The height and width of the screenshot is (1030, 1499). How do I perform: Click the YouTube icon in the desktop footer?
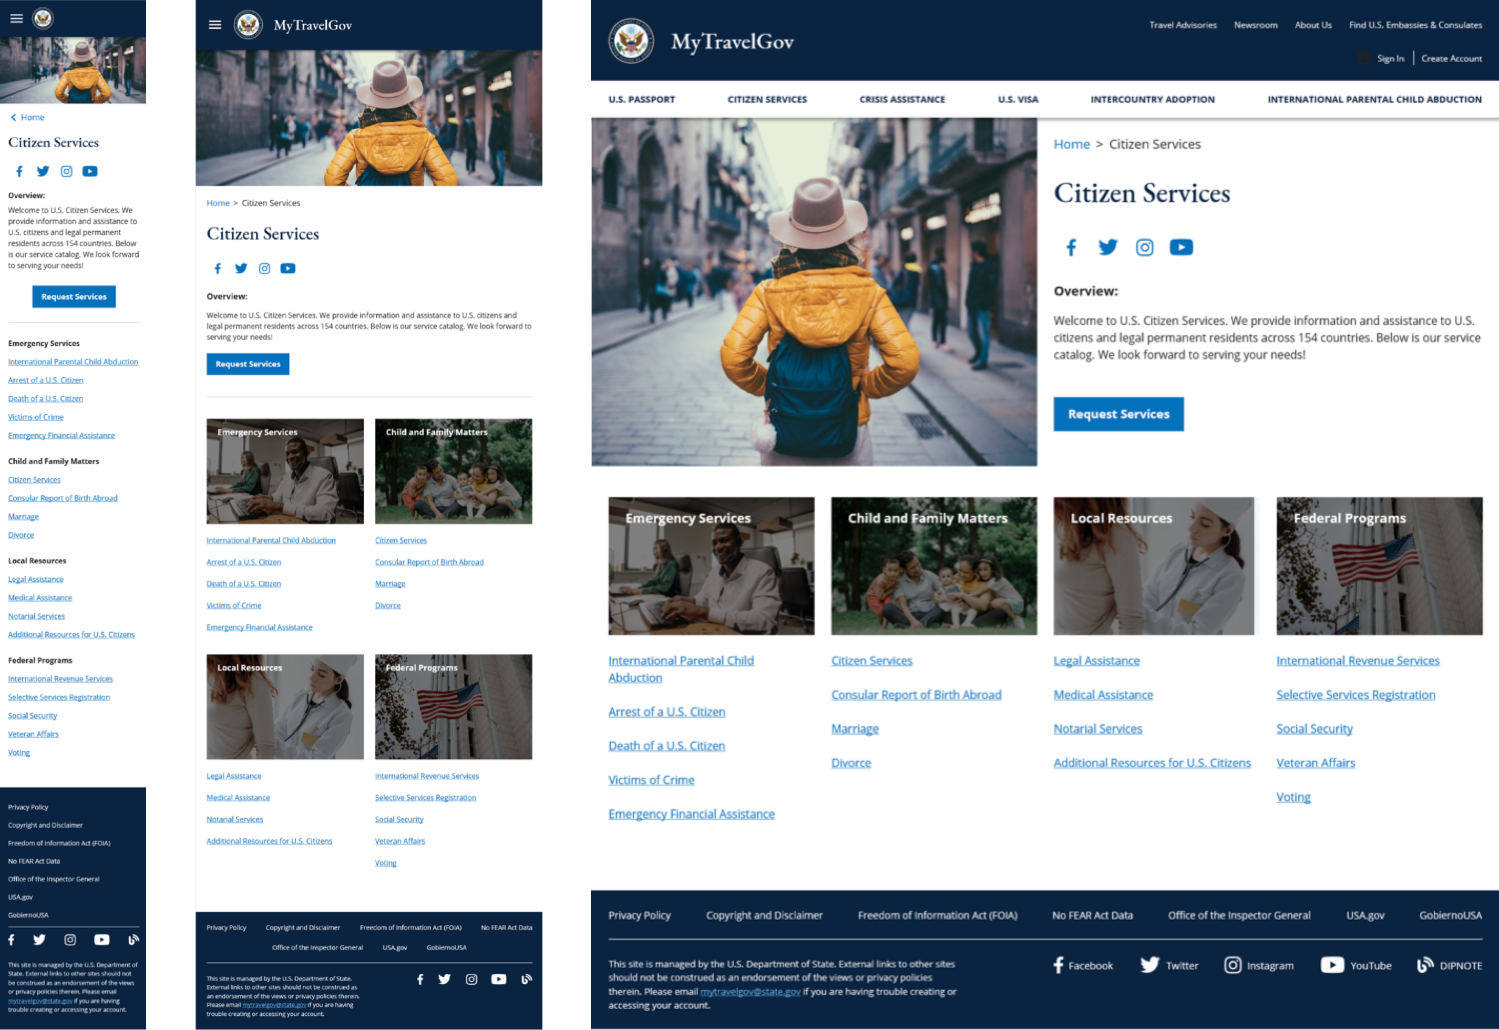click(1332, 964)
